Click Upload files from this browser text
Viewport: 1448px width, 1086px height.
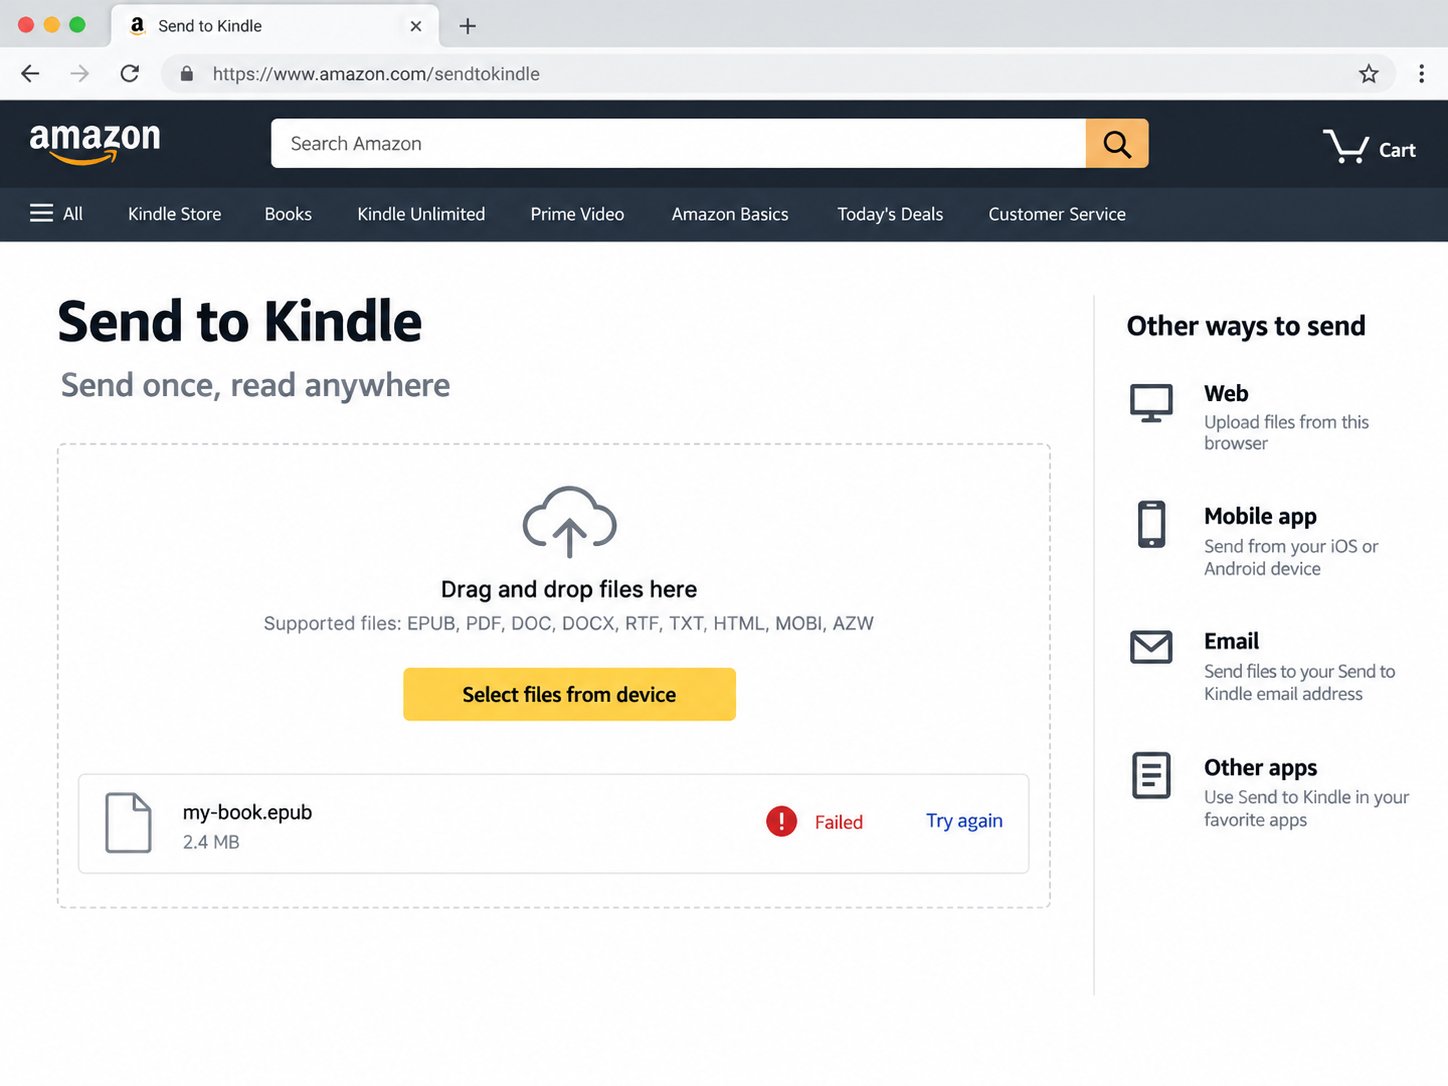tap(1286, 432)
